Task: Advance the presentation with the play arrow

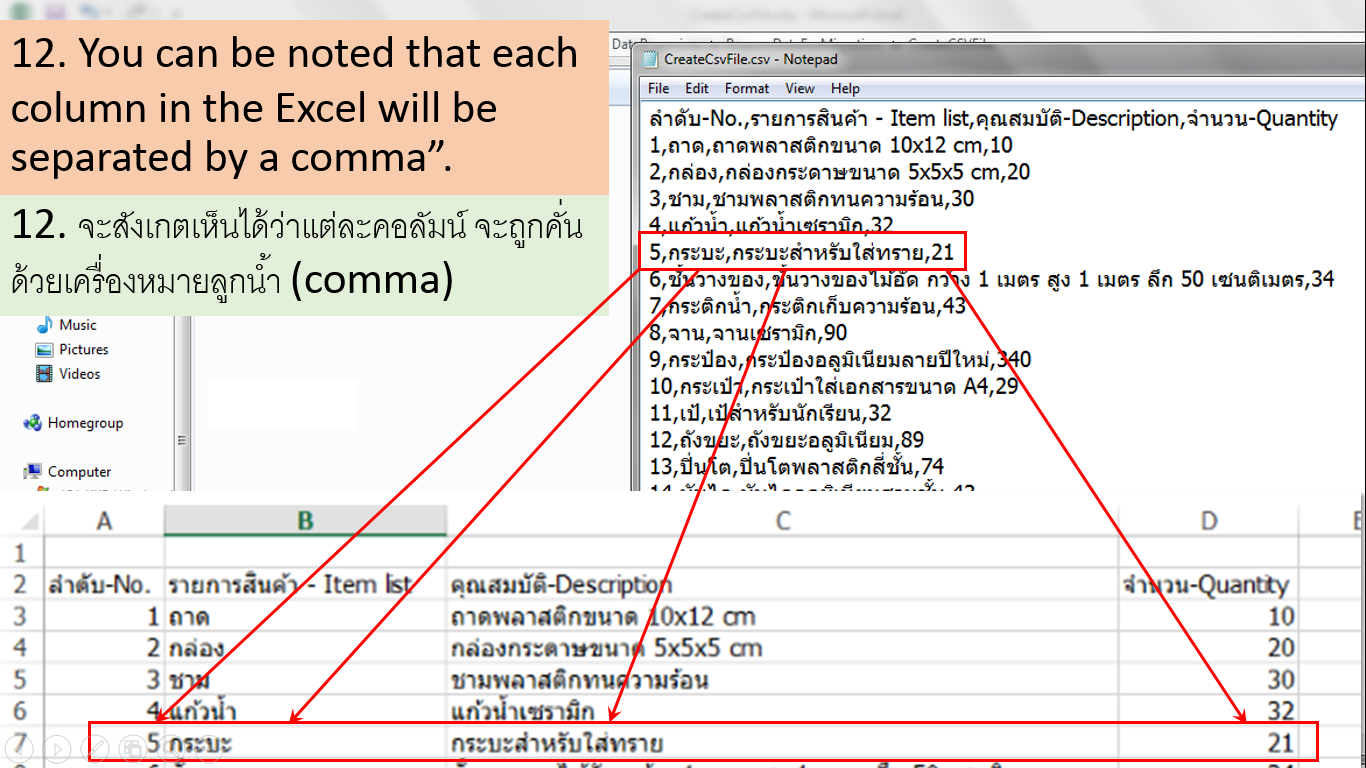Action: pos(57,747)
